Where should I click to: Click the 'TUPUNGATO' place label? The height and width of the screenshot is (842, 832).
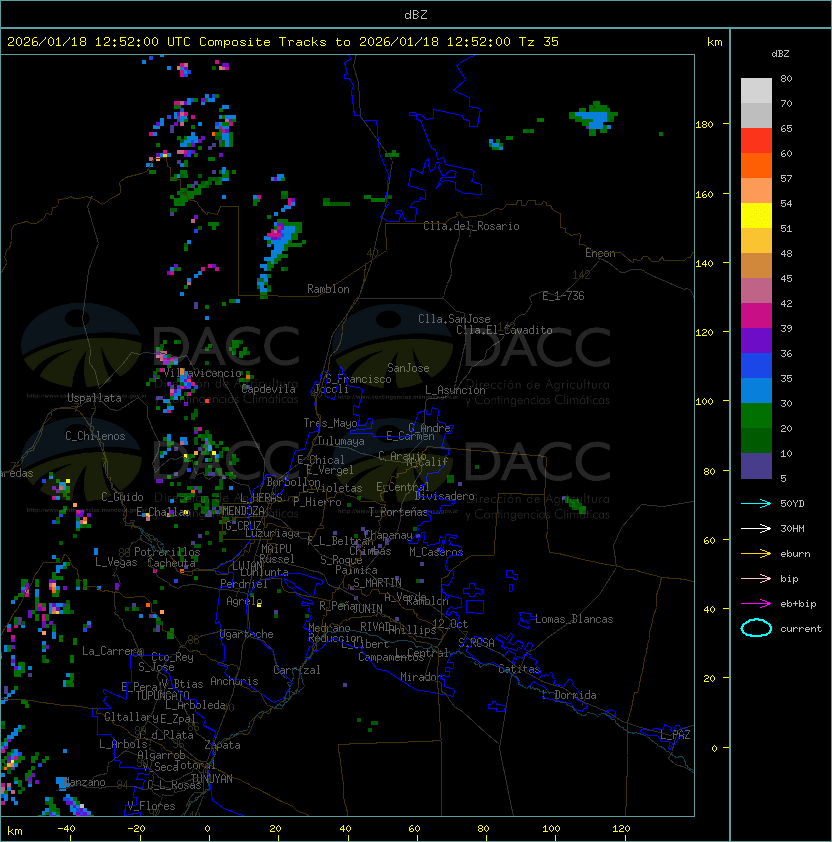162,695
